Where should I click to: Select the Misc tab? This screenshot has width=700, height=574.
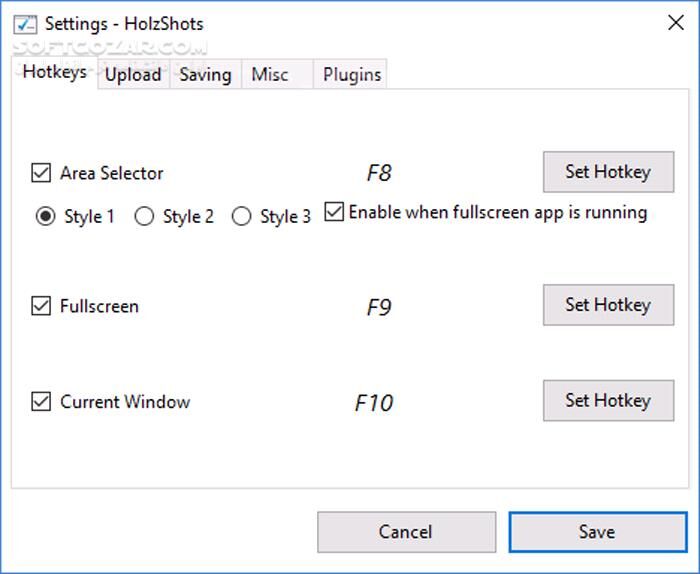coord(270,75)
